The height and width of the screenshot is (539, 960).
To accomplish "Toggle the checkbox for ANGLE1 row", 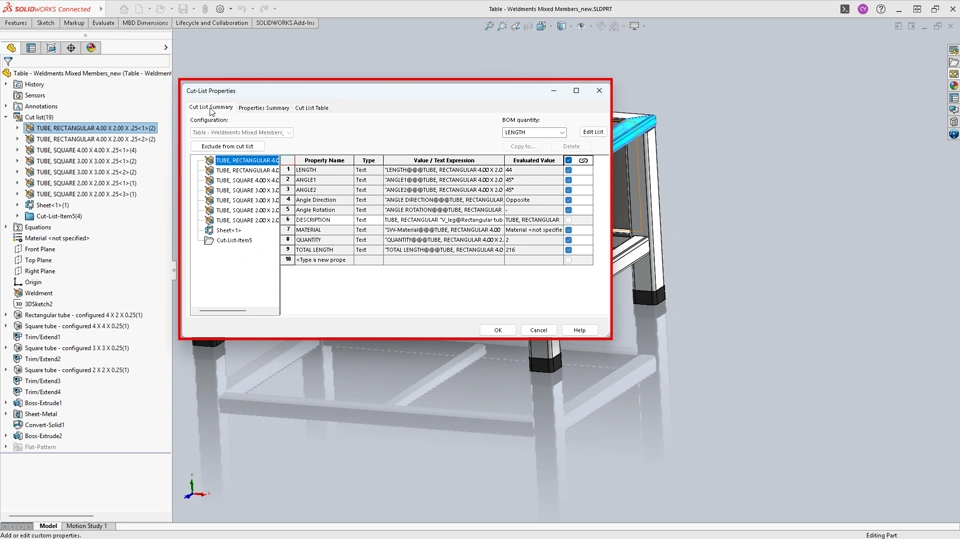I will (x=568, y=180).
